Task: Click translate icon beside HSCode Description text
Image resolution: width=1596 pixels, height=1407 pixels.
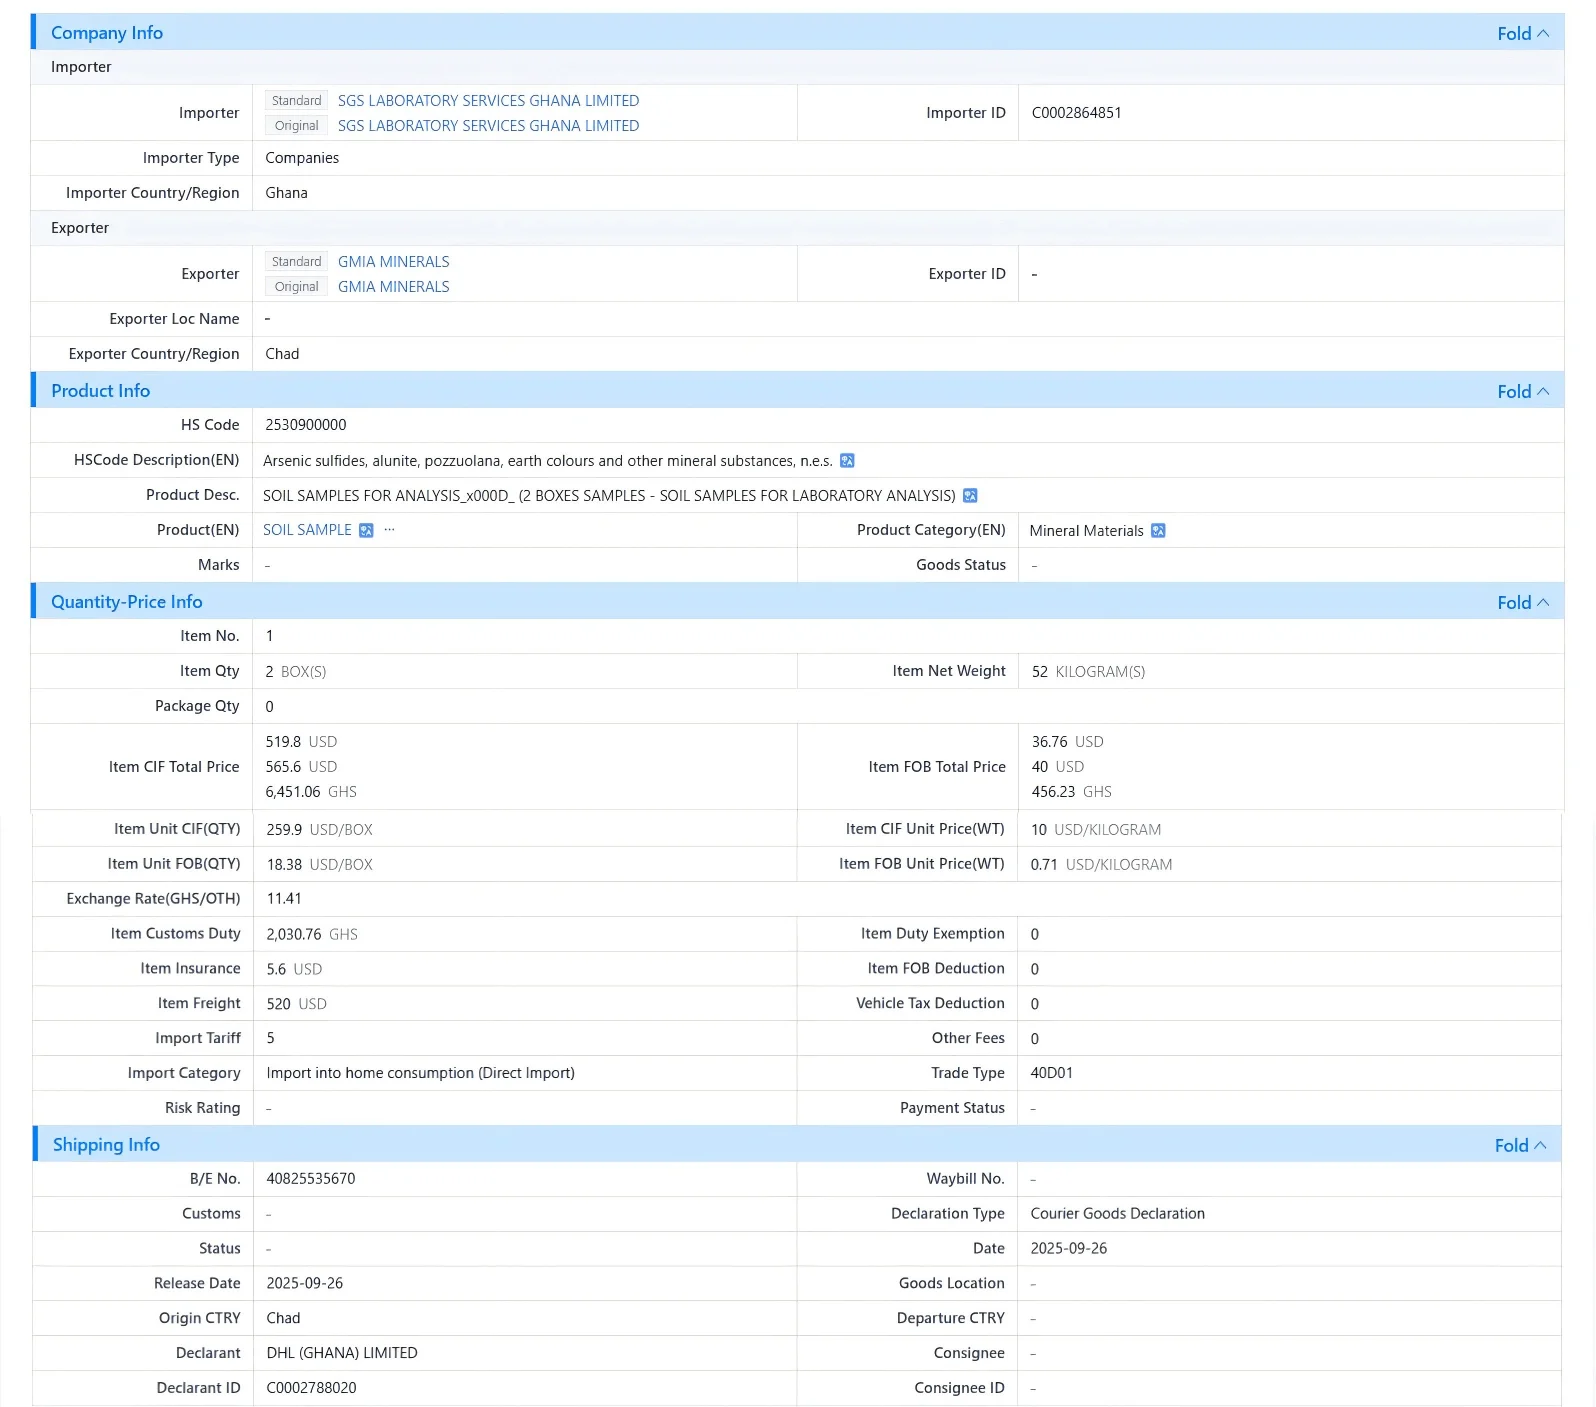Action: coord(847,461)
